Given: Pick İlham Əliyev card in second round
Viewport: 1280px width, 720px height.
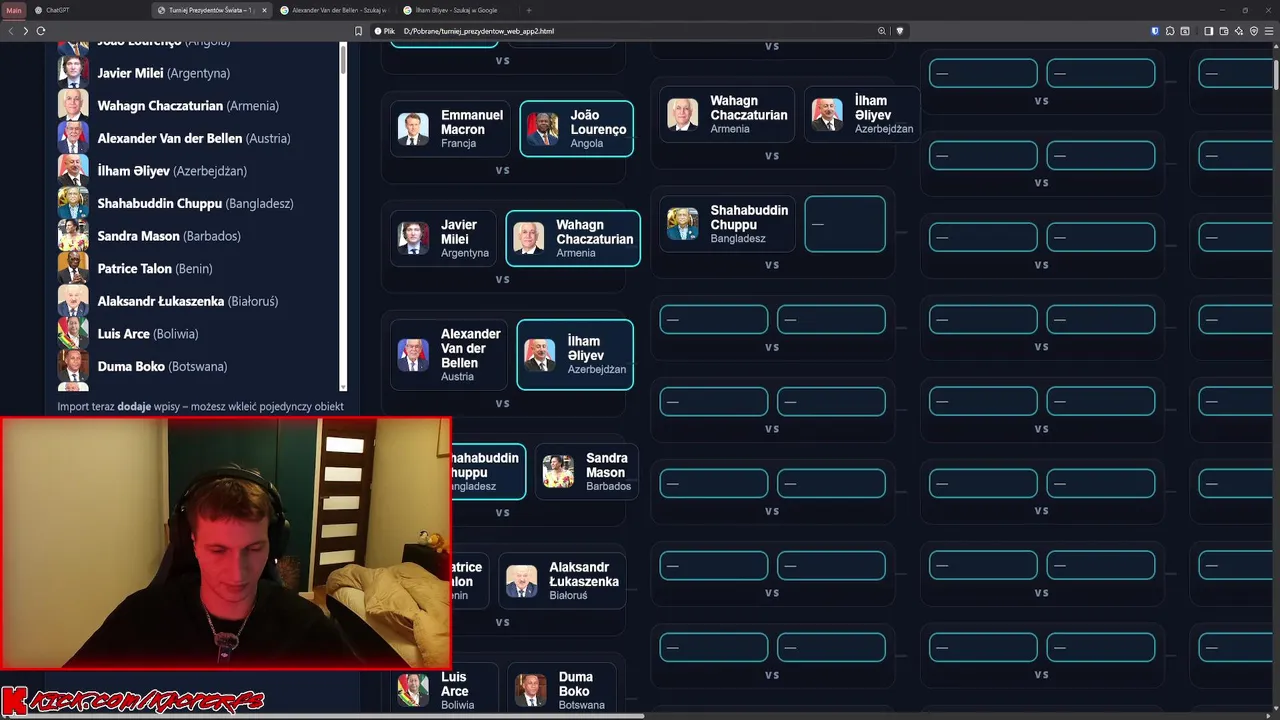Looking at the screenshot, I should click(862, 115).
